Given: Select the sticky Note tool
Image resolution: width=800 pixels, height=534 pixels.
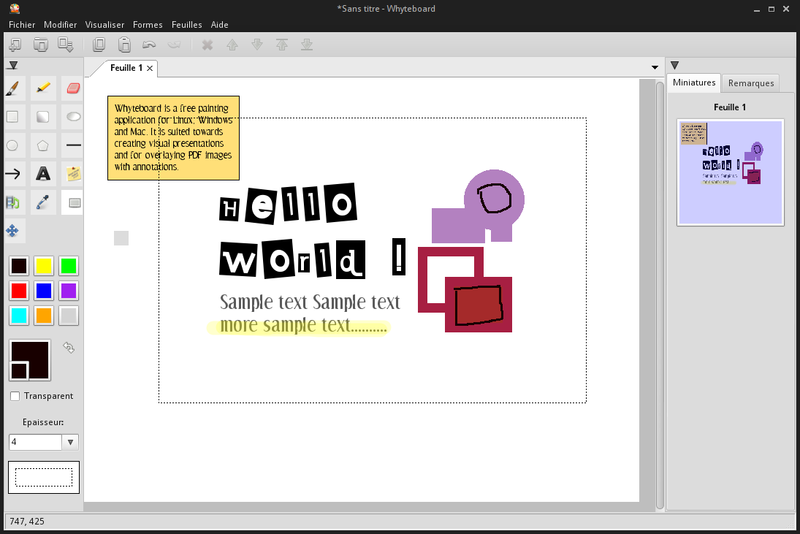Looking at the screenshot, I should point(73,174).
